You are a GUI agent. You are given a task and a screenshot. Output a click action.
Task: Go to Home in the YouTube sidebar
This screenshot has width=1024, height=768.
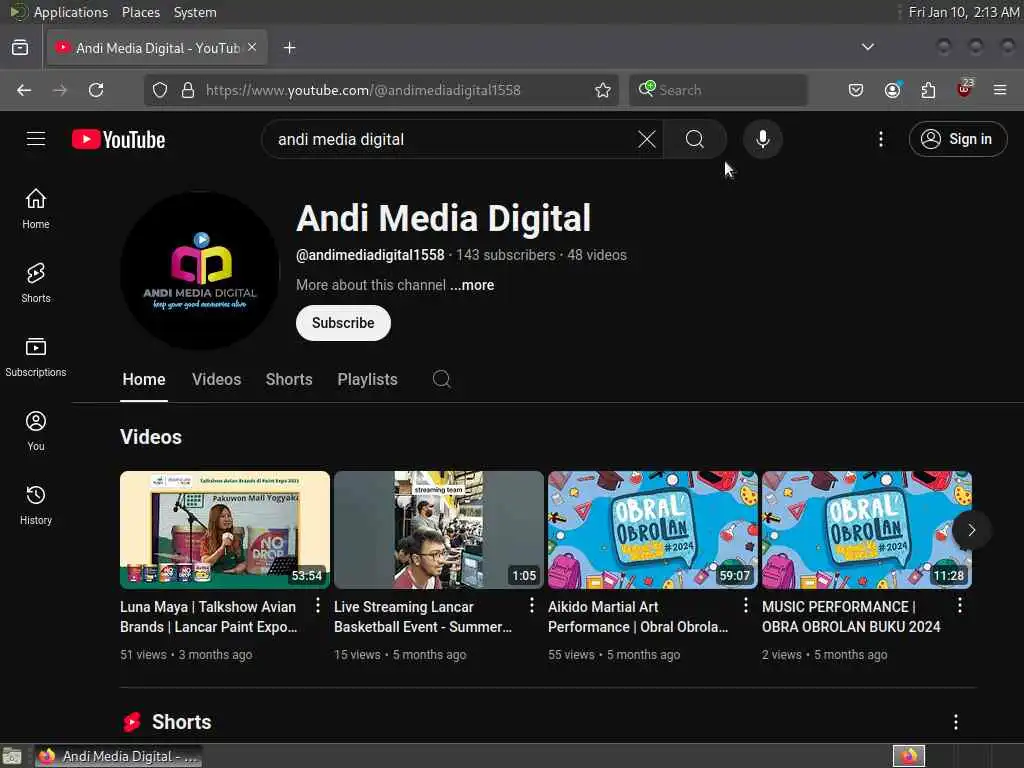coord(36,208)
